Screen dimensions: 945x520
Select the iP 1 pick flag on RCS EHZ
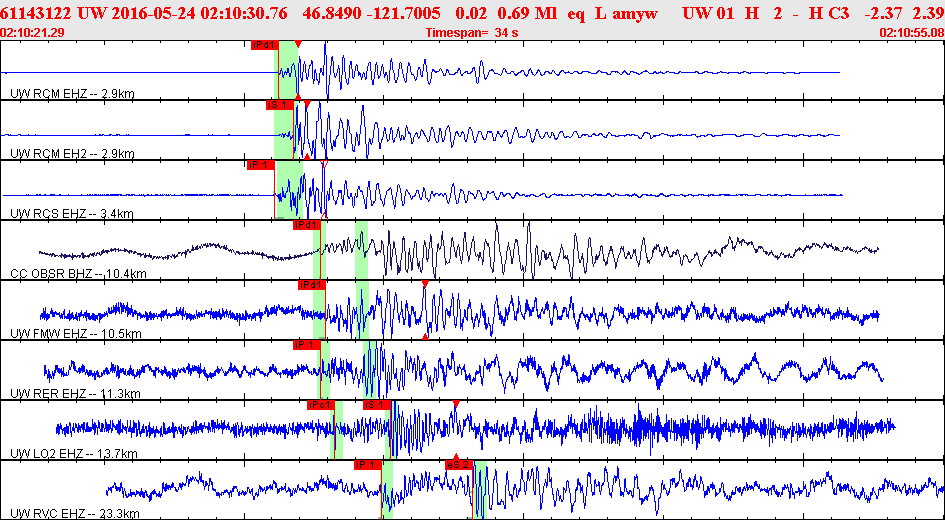click(x=260, y=165)
